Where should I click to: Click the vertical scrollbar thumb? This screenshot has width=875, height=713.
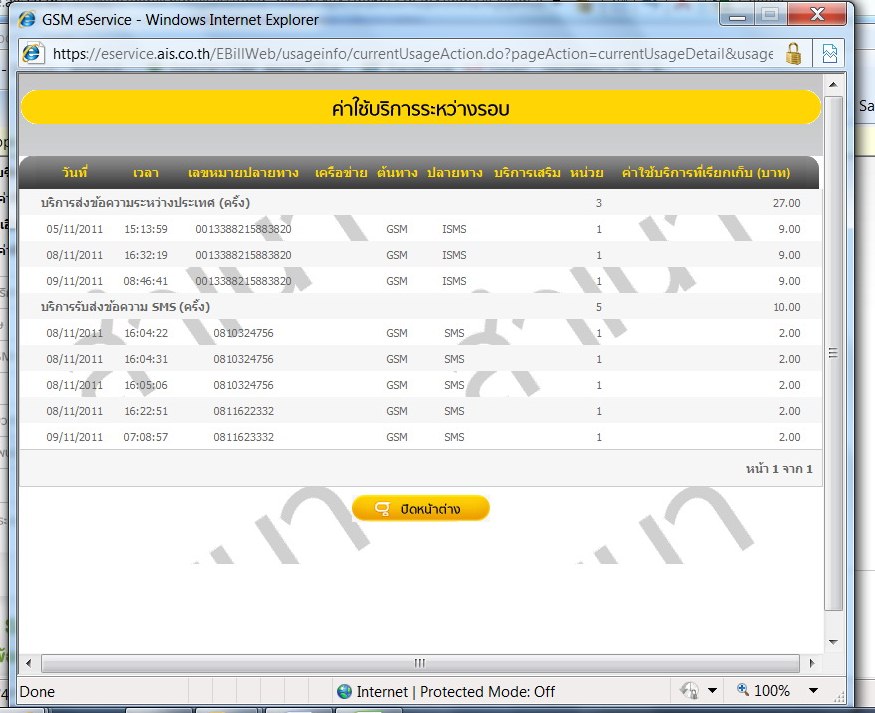tap(833, 353)
